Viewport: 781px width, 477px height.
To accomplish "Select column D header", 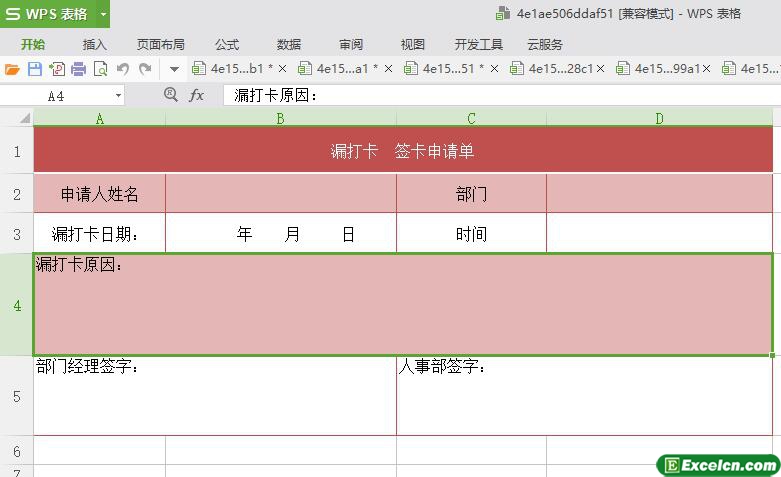I will point(659,119).
